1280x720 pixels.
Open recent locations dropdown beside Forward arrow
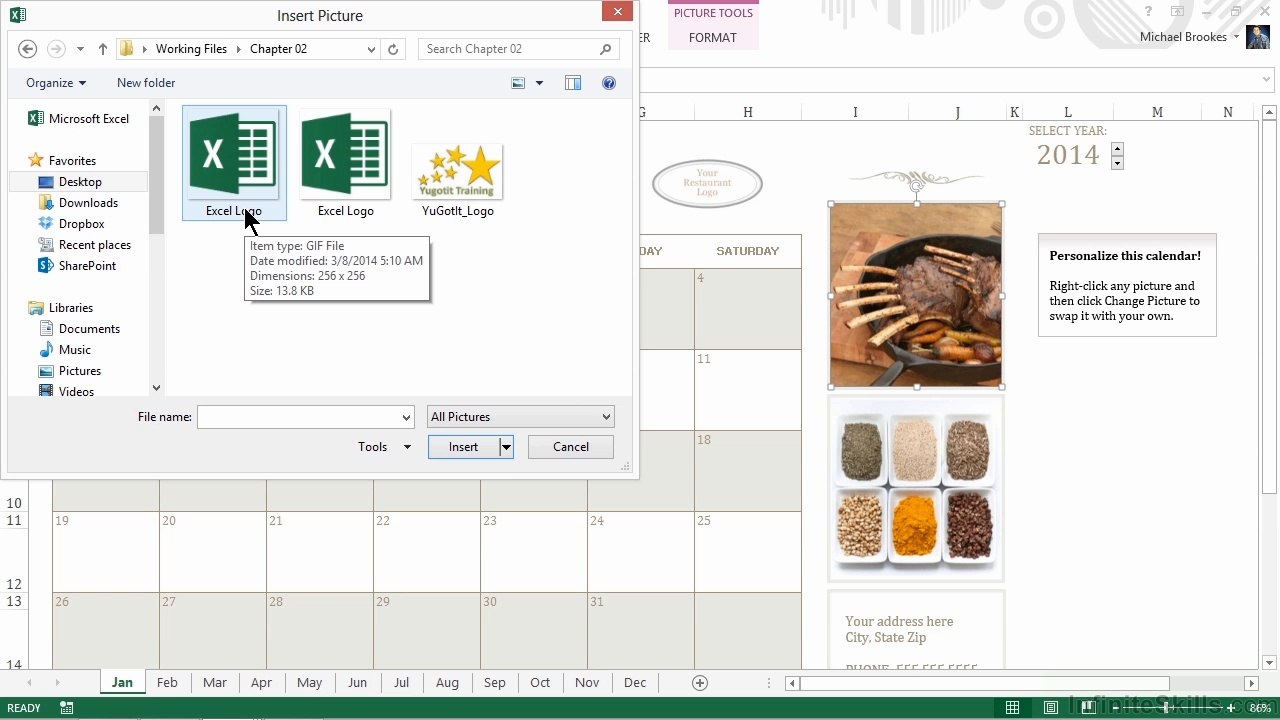click(80, 49)
